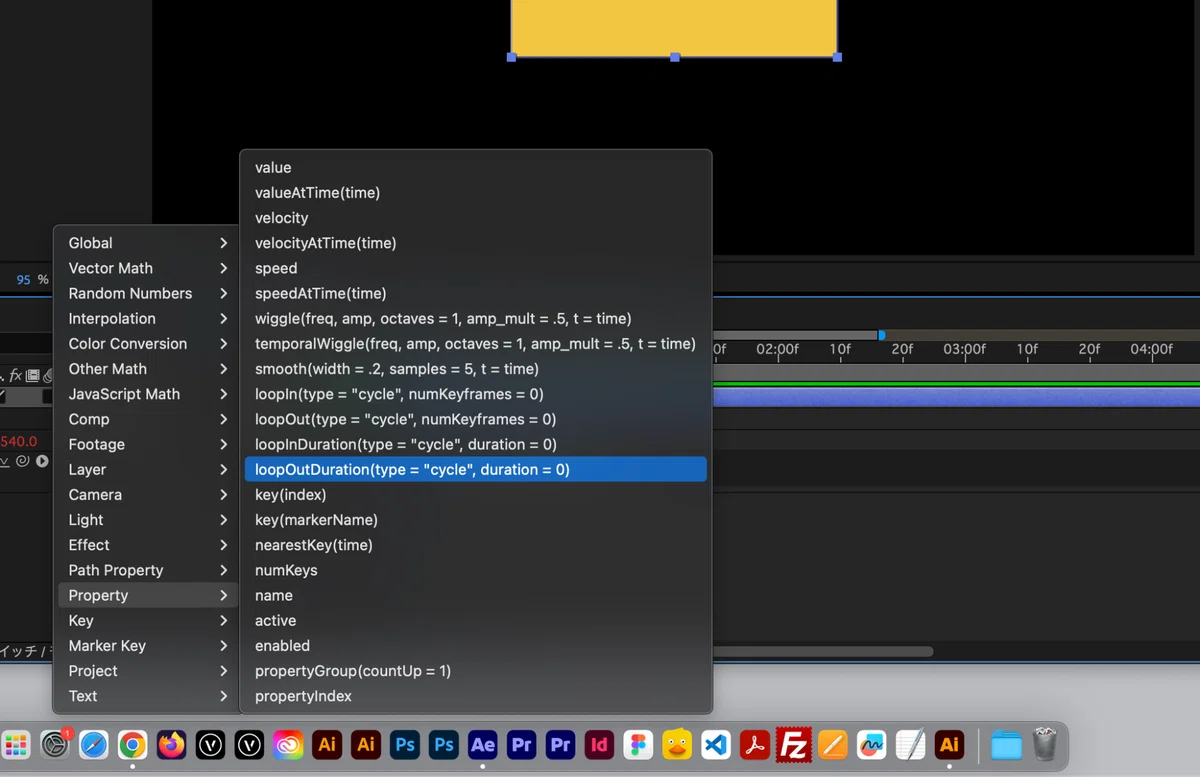Click the frame blending filmstrip column icon

click(x=32, y=376)
